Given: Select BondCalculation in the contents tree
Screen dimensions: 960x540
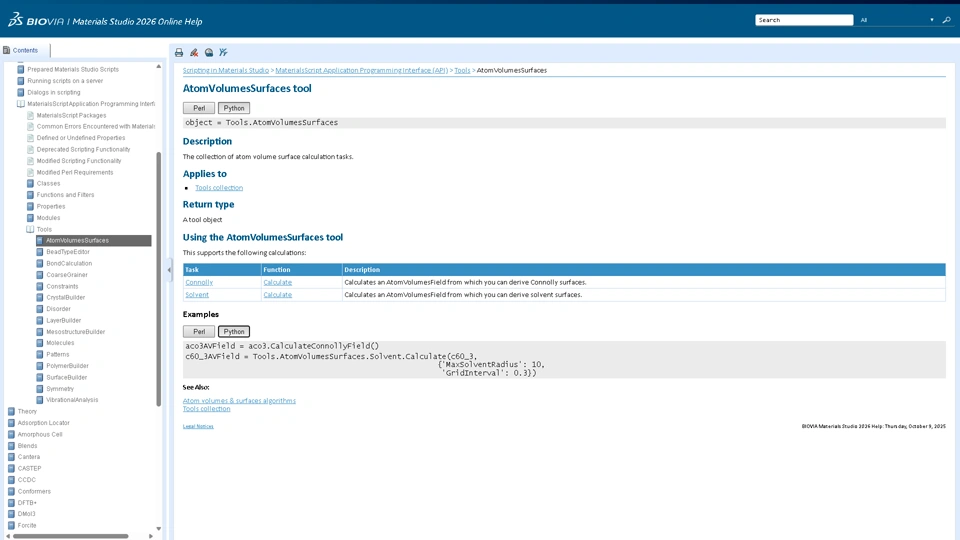Looking at the screenshot, I should click(69, 263).
